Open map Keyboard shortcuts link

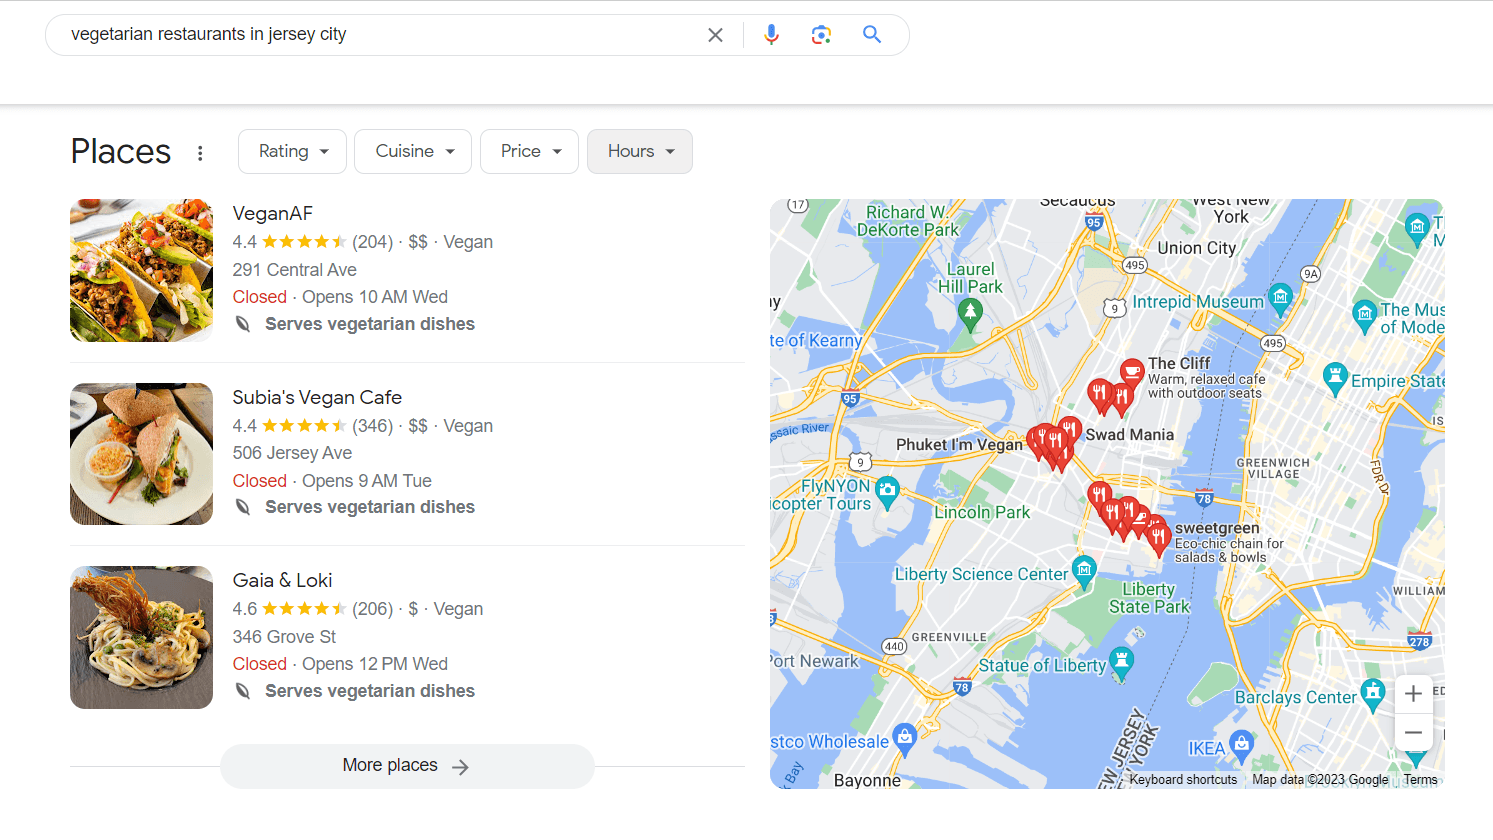(1183, 780)
